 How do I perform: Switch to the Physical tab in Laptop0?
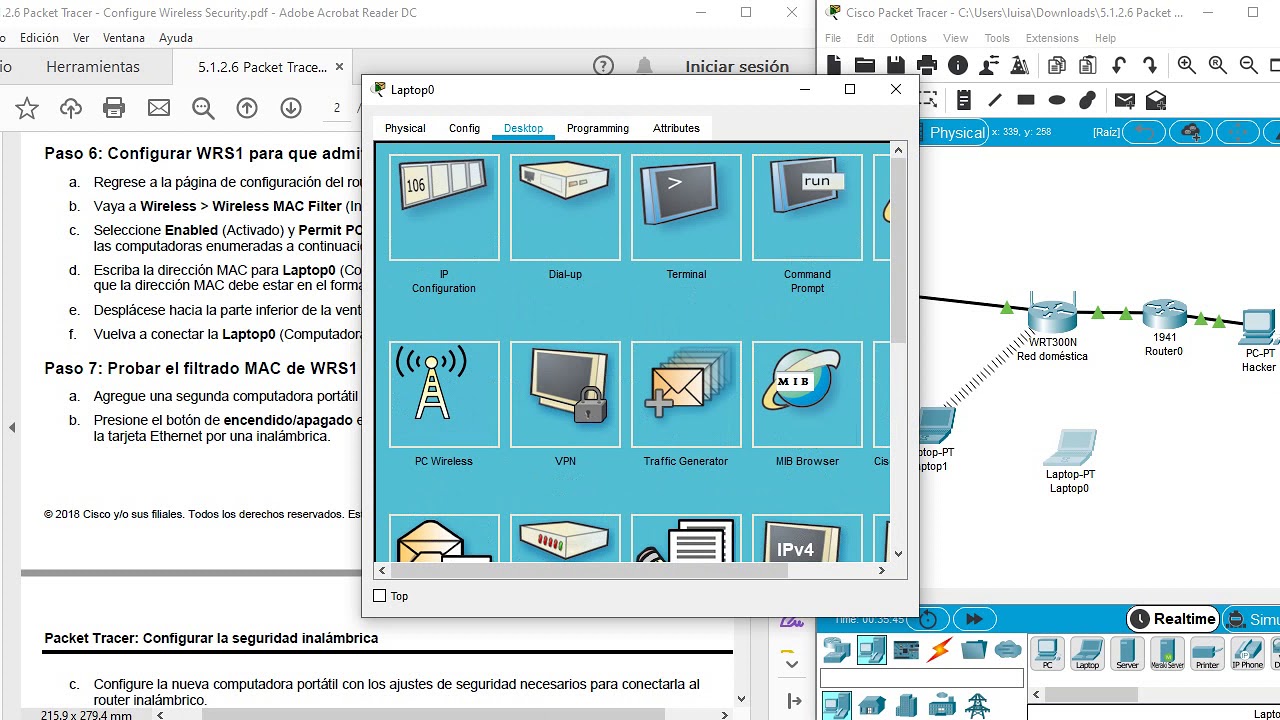(405, 128)
